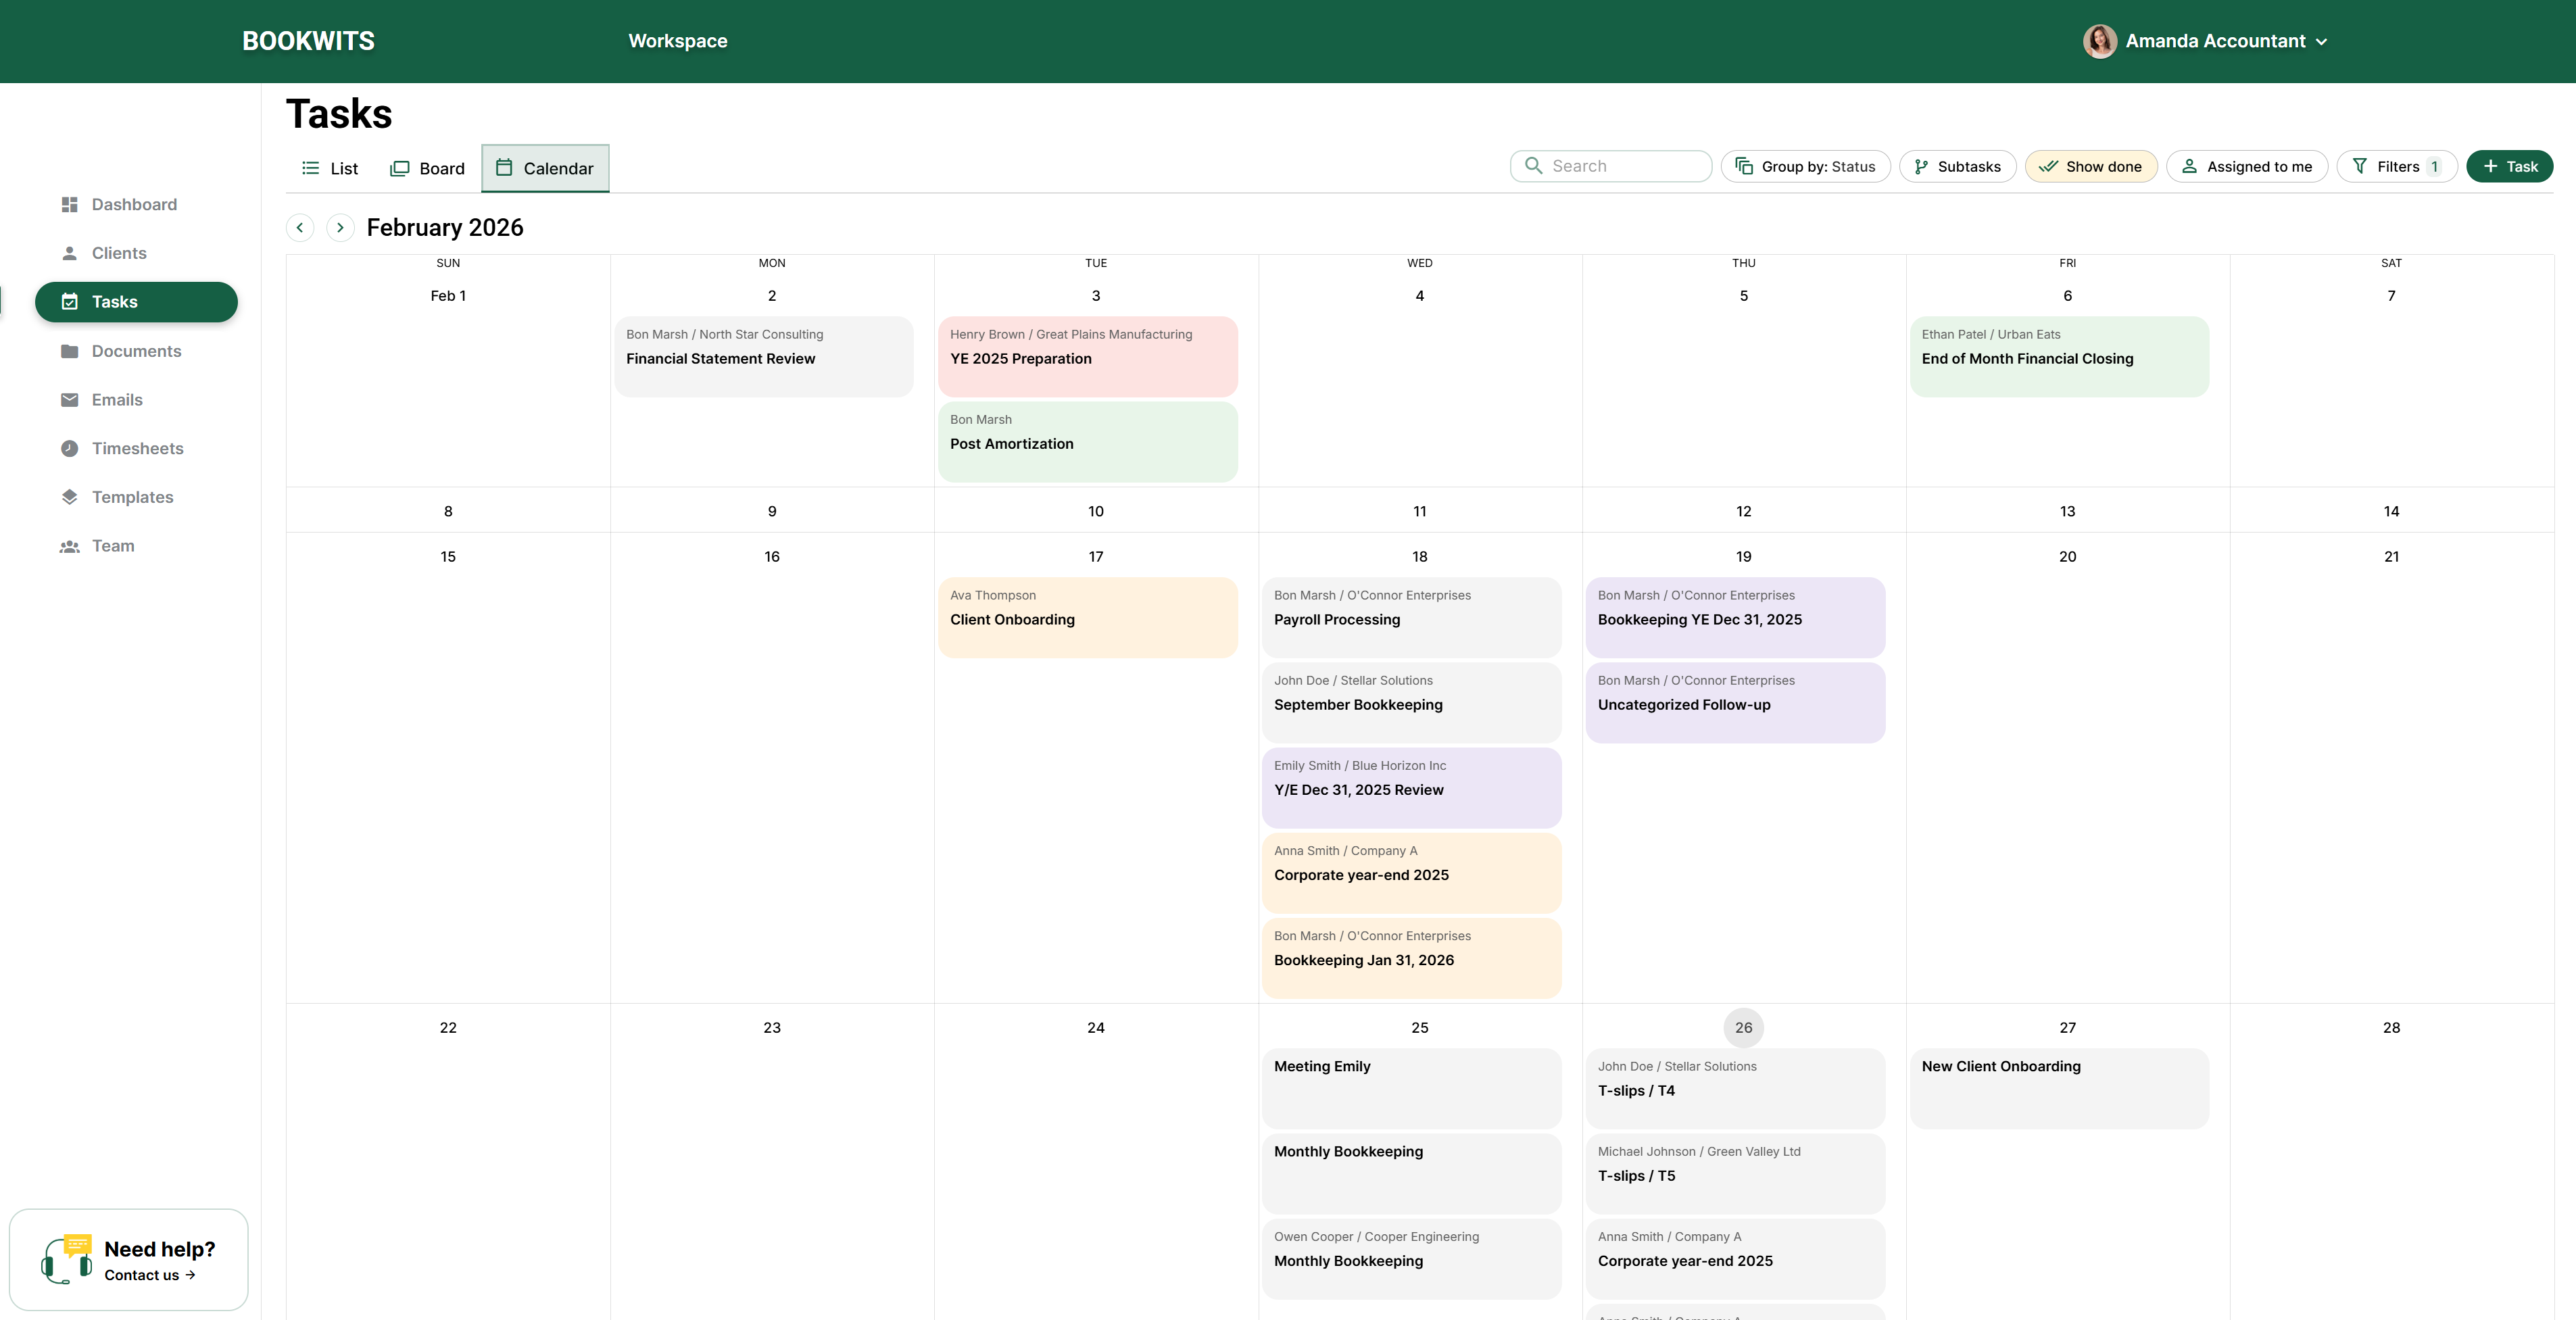Screen dimensions: 2576x1320
Task: Toggle the Show done filter
Action: click(x=2090, y=166)
